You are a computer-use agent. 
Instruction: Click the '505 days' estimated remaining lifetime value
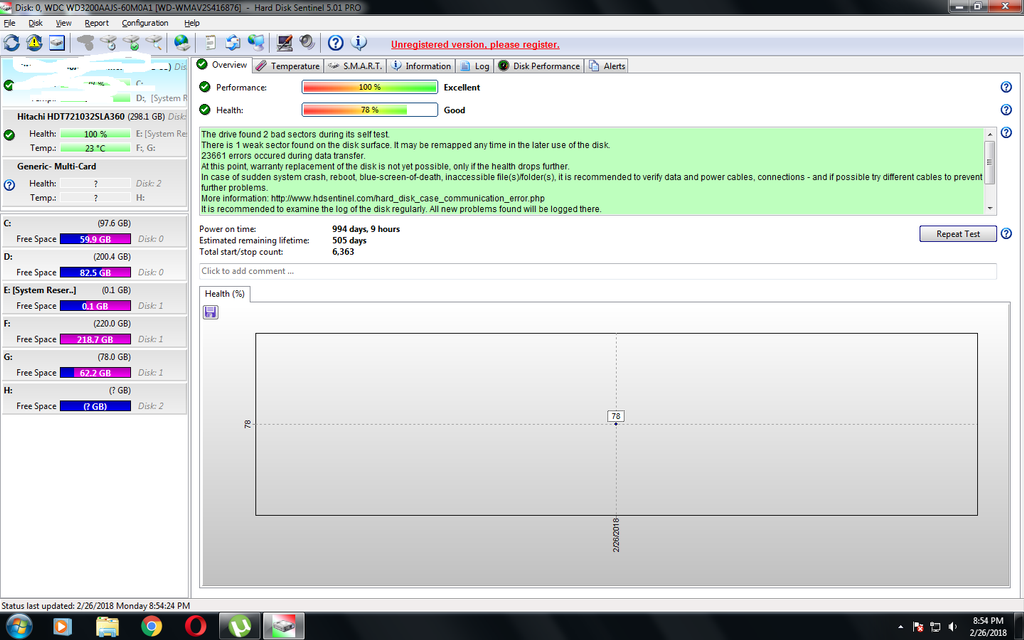[x=349, y=240]
